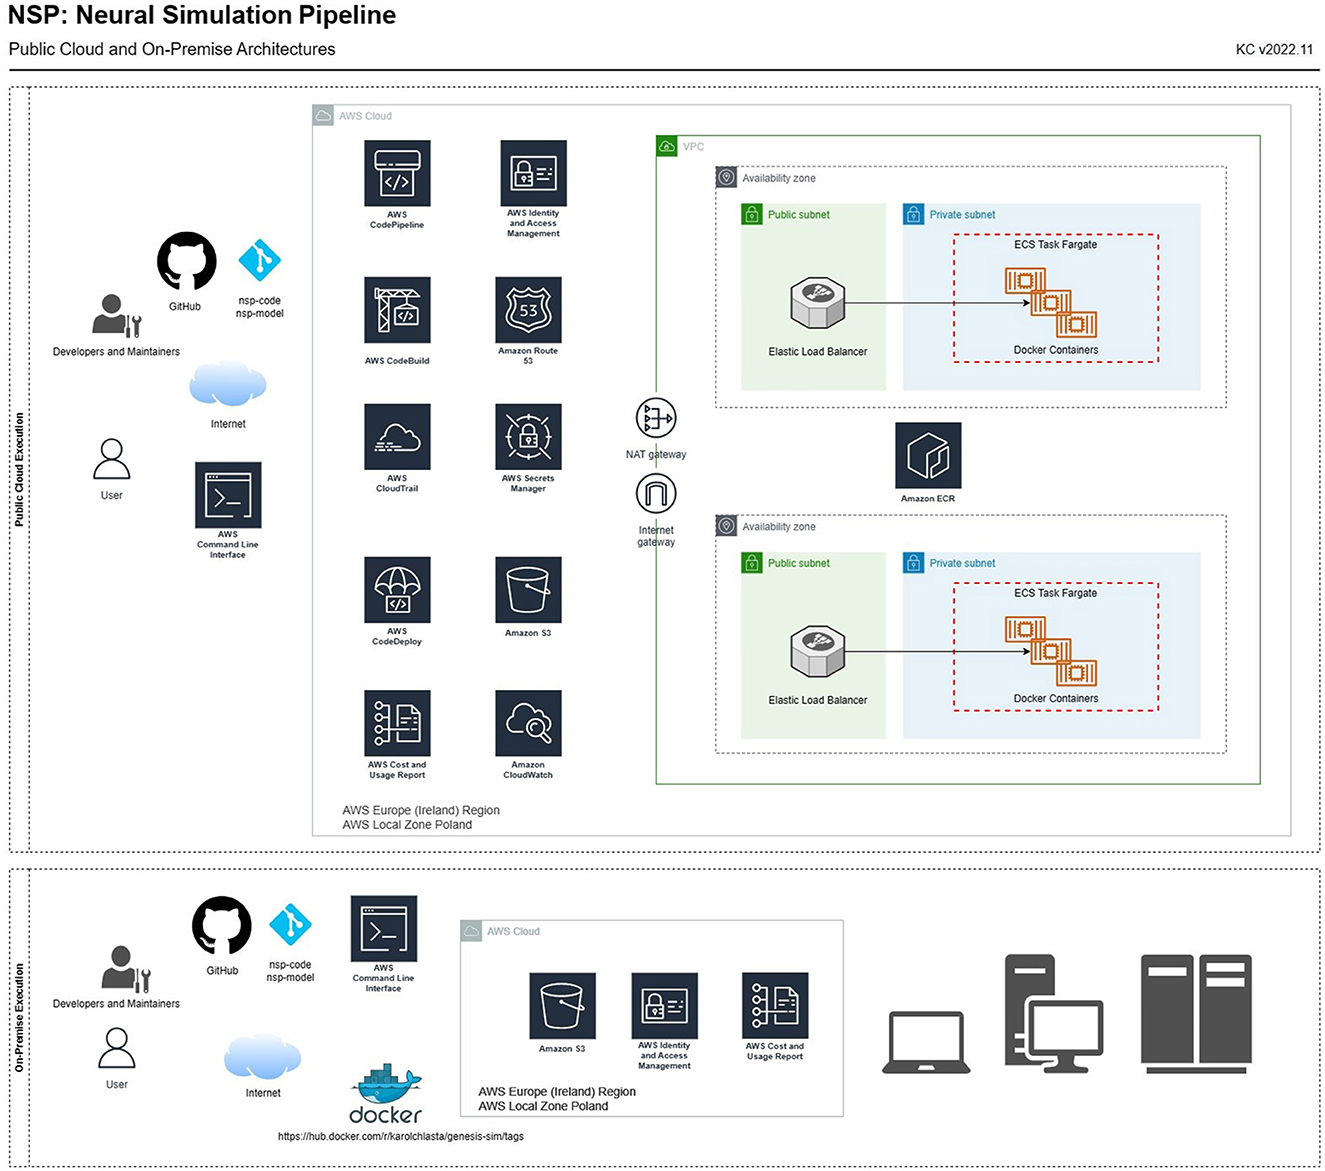This screenshot has width=1325, height=1171.
Task: Click the 'NSP: Neural Simulation Pipeline' title
Action: click(202, 15)
